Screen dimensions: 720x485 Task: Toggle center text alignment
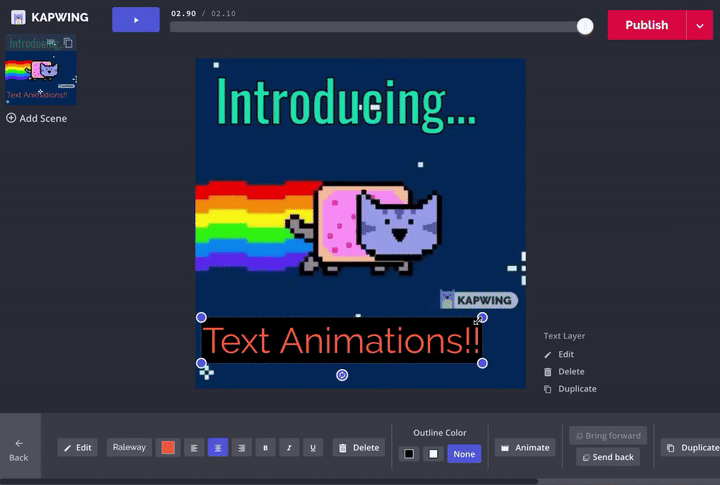tap(218, 448)
